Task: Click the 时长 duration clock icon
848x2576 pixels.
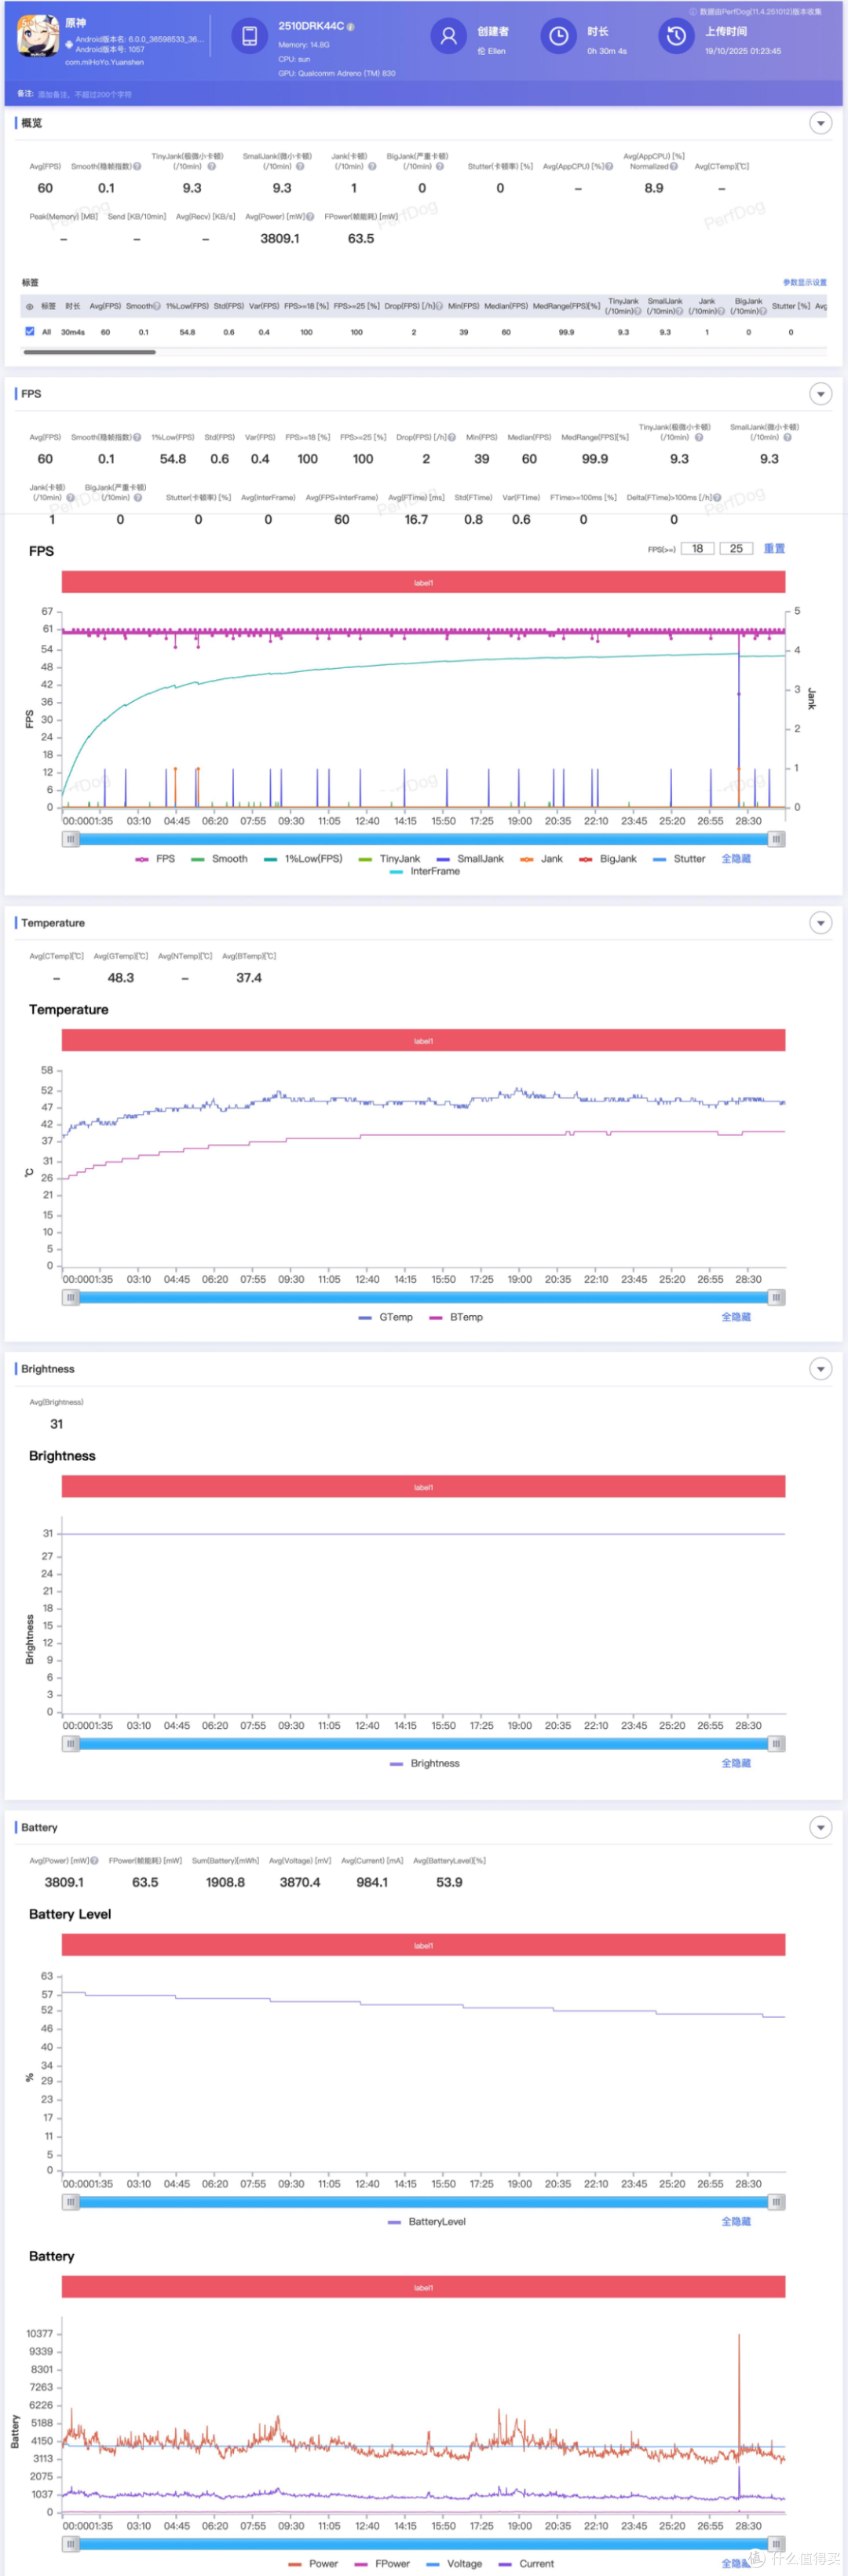Action: 558,36
